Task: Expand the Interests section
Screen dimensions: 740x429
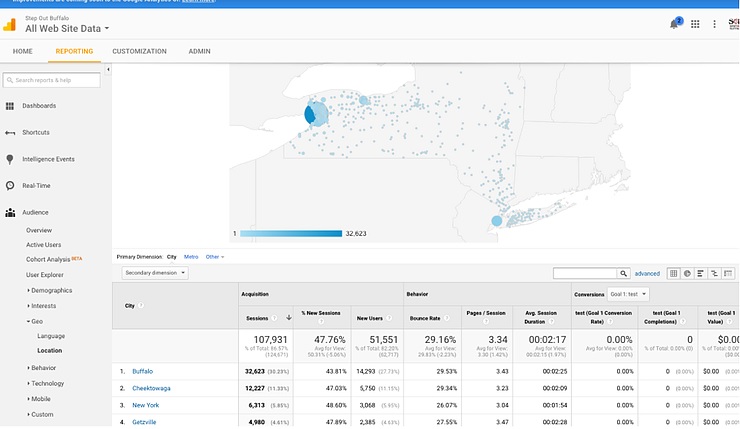Action: [x=42, y=306]
